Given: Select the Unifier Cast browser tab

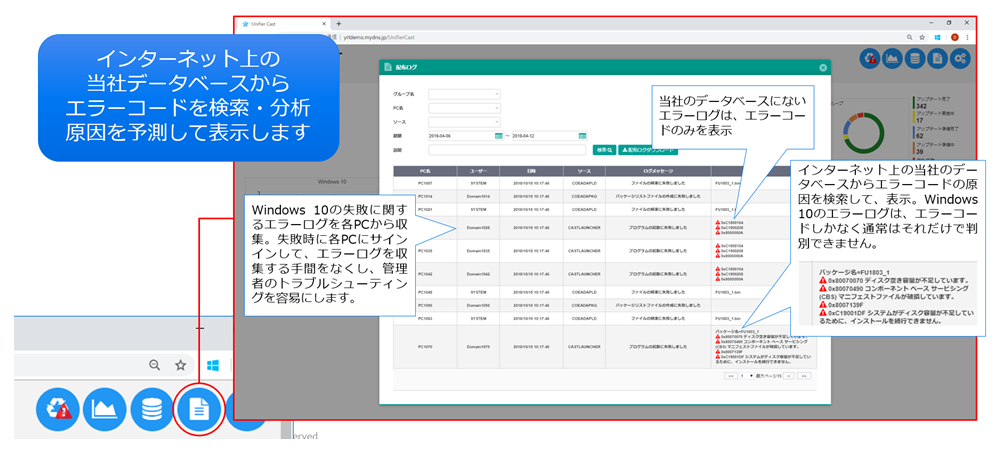Looking at the screenshot, I should [x=283, y=24].
